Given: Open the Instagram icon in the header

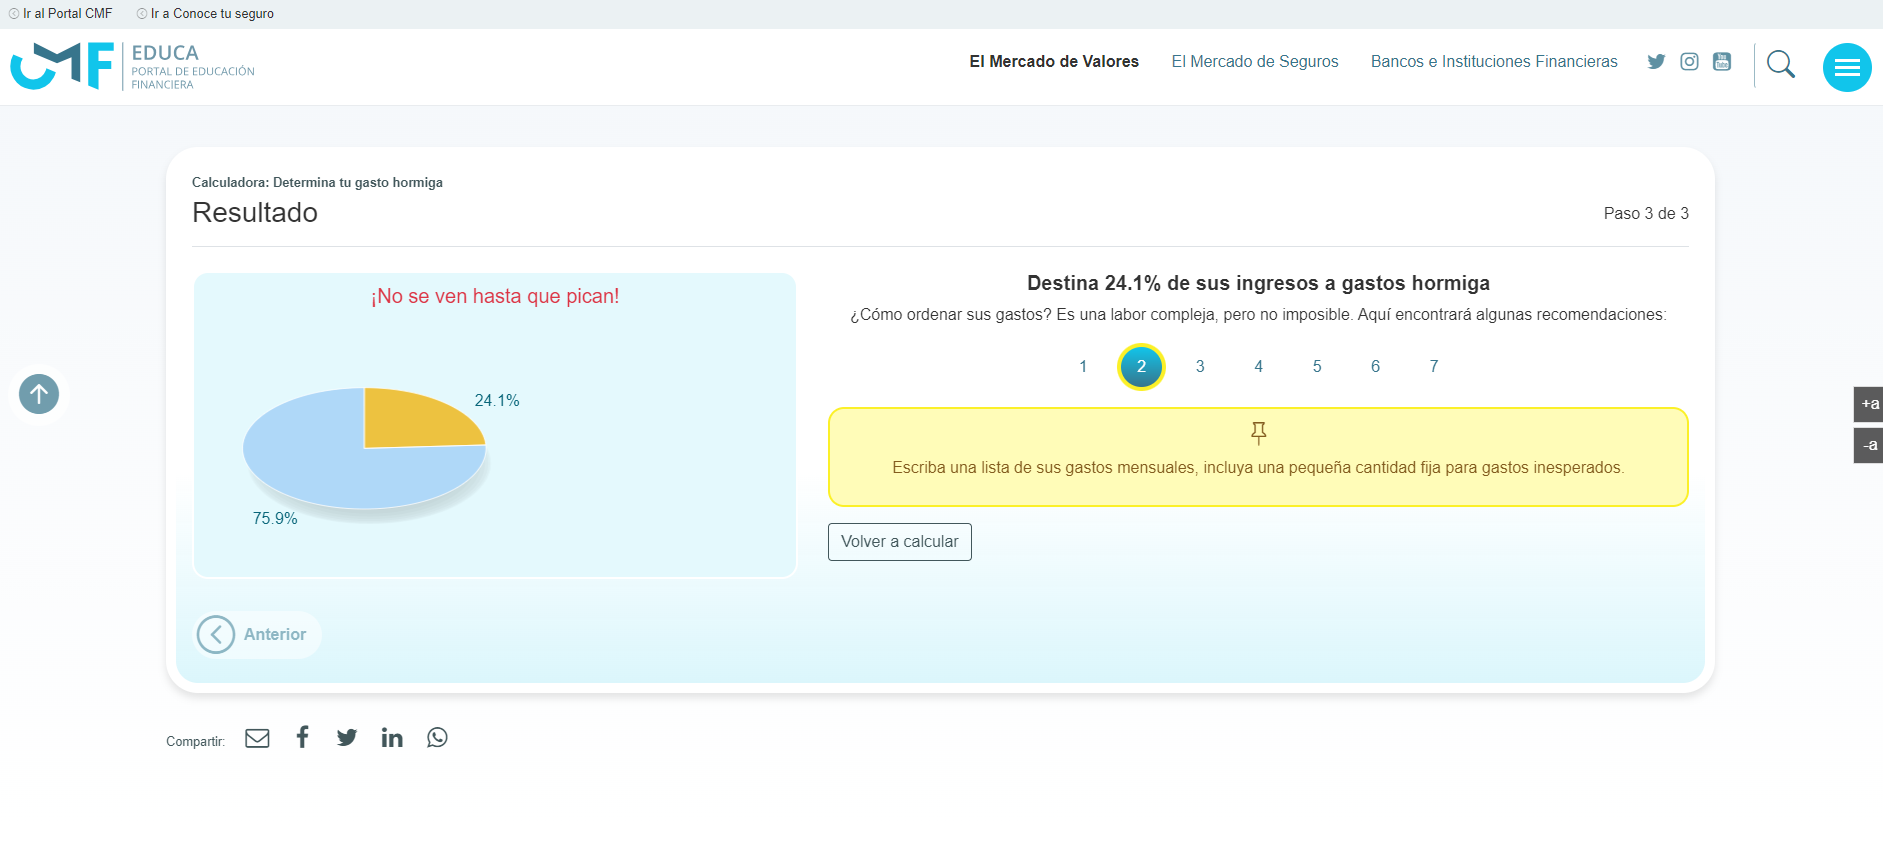Looking at the screenshot, I should (1689, 62).
